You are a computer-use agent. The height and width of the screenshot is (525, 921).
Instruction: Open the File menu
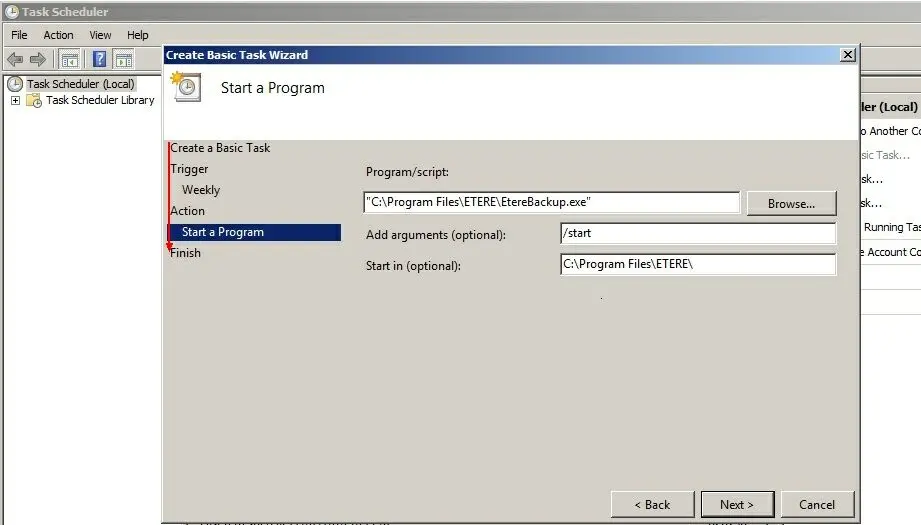(x=19, y=35)
